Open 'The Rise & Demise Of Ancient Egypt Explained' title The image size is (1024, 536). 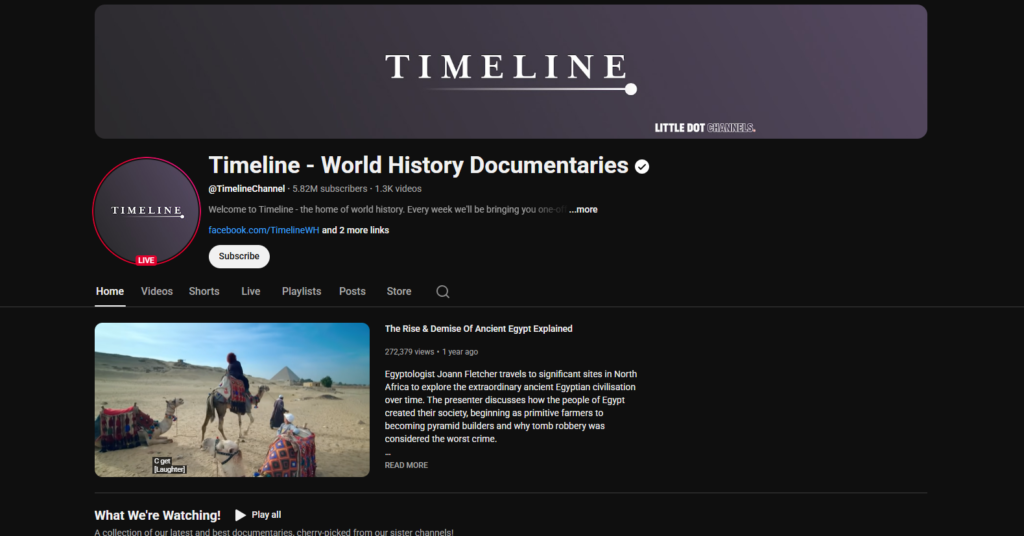(x=478, y=329)
